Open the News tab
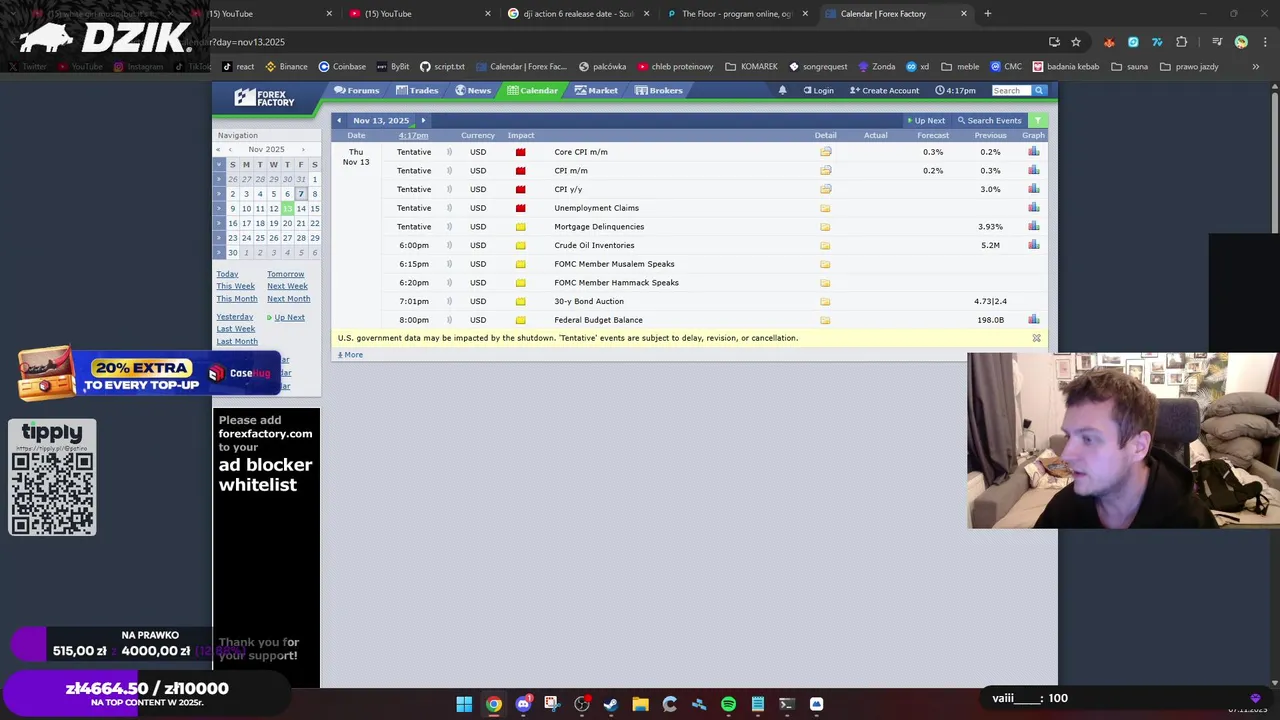The width and height of the screenshot is (1280, 720). click(473, 90)
